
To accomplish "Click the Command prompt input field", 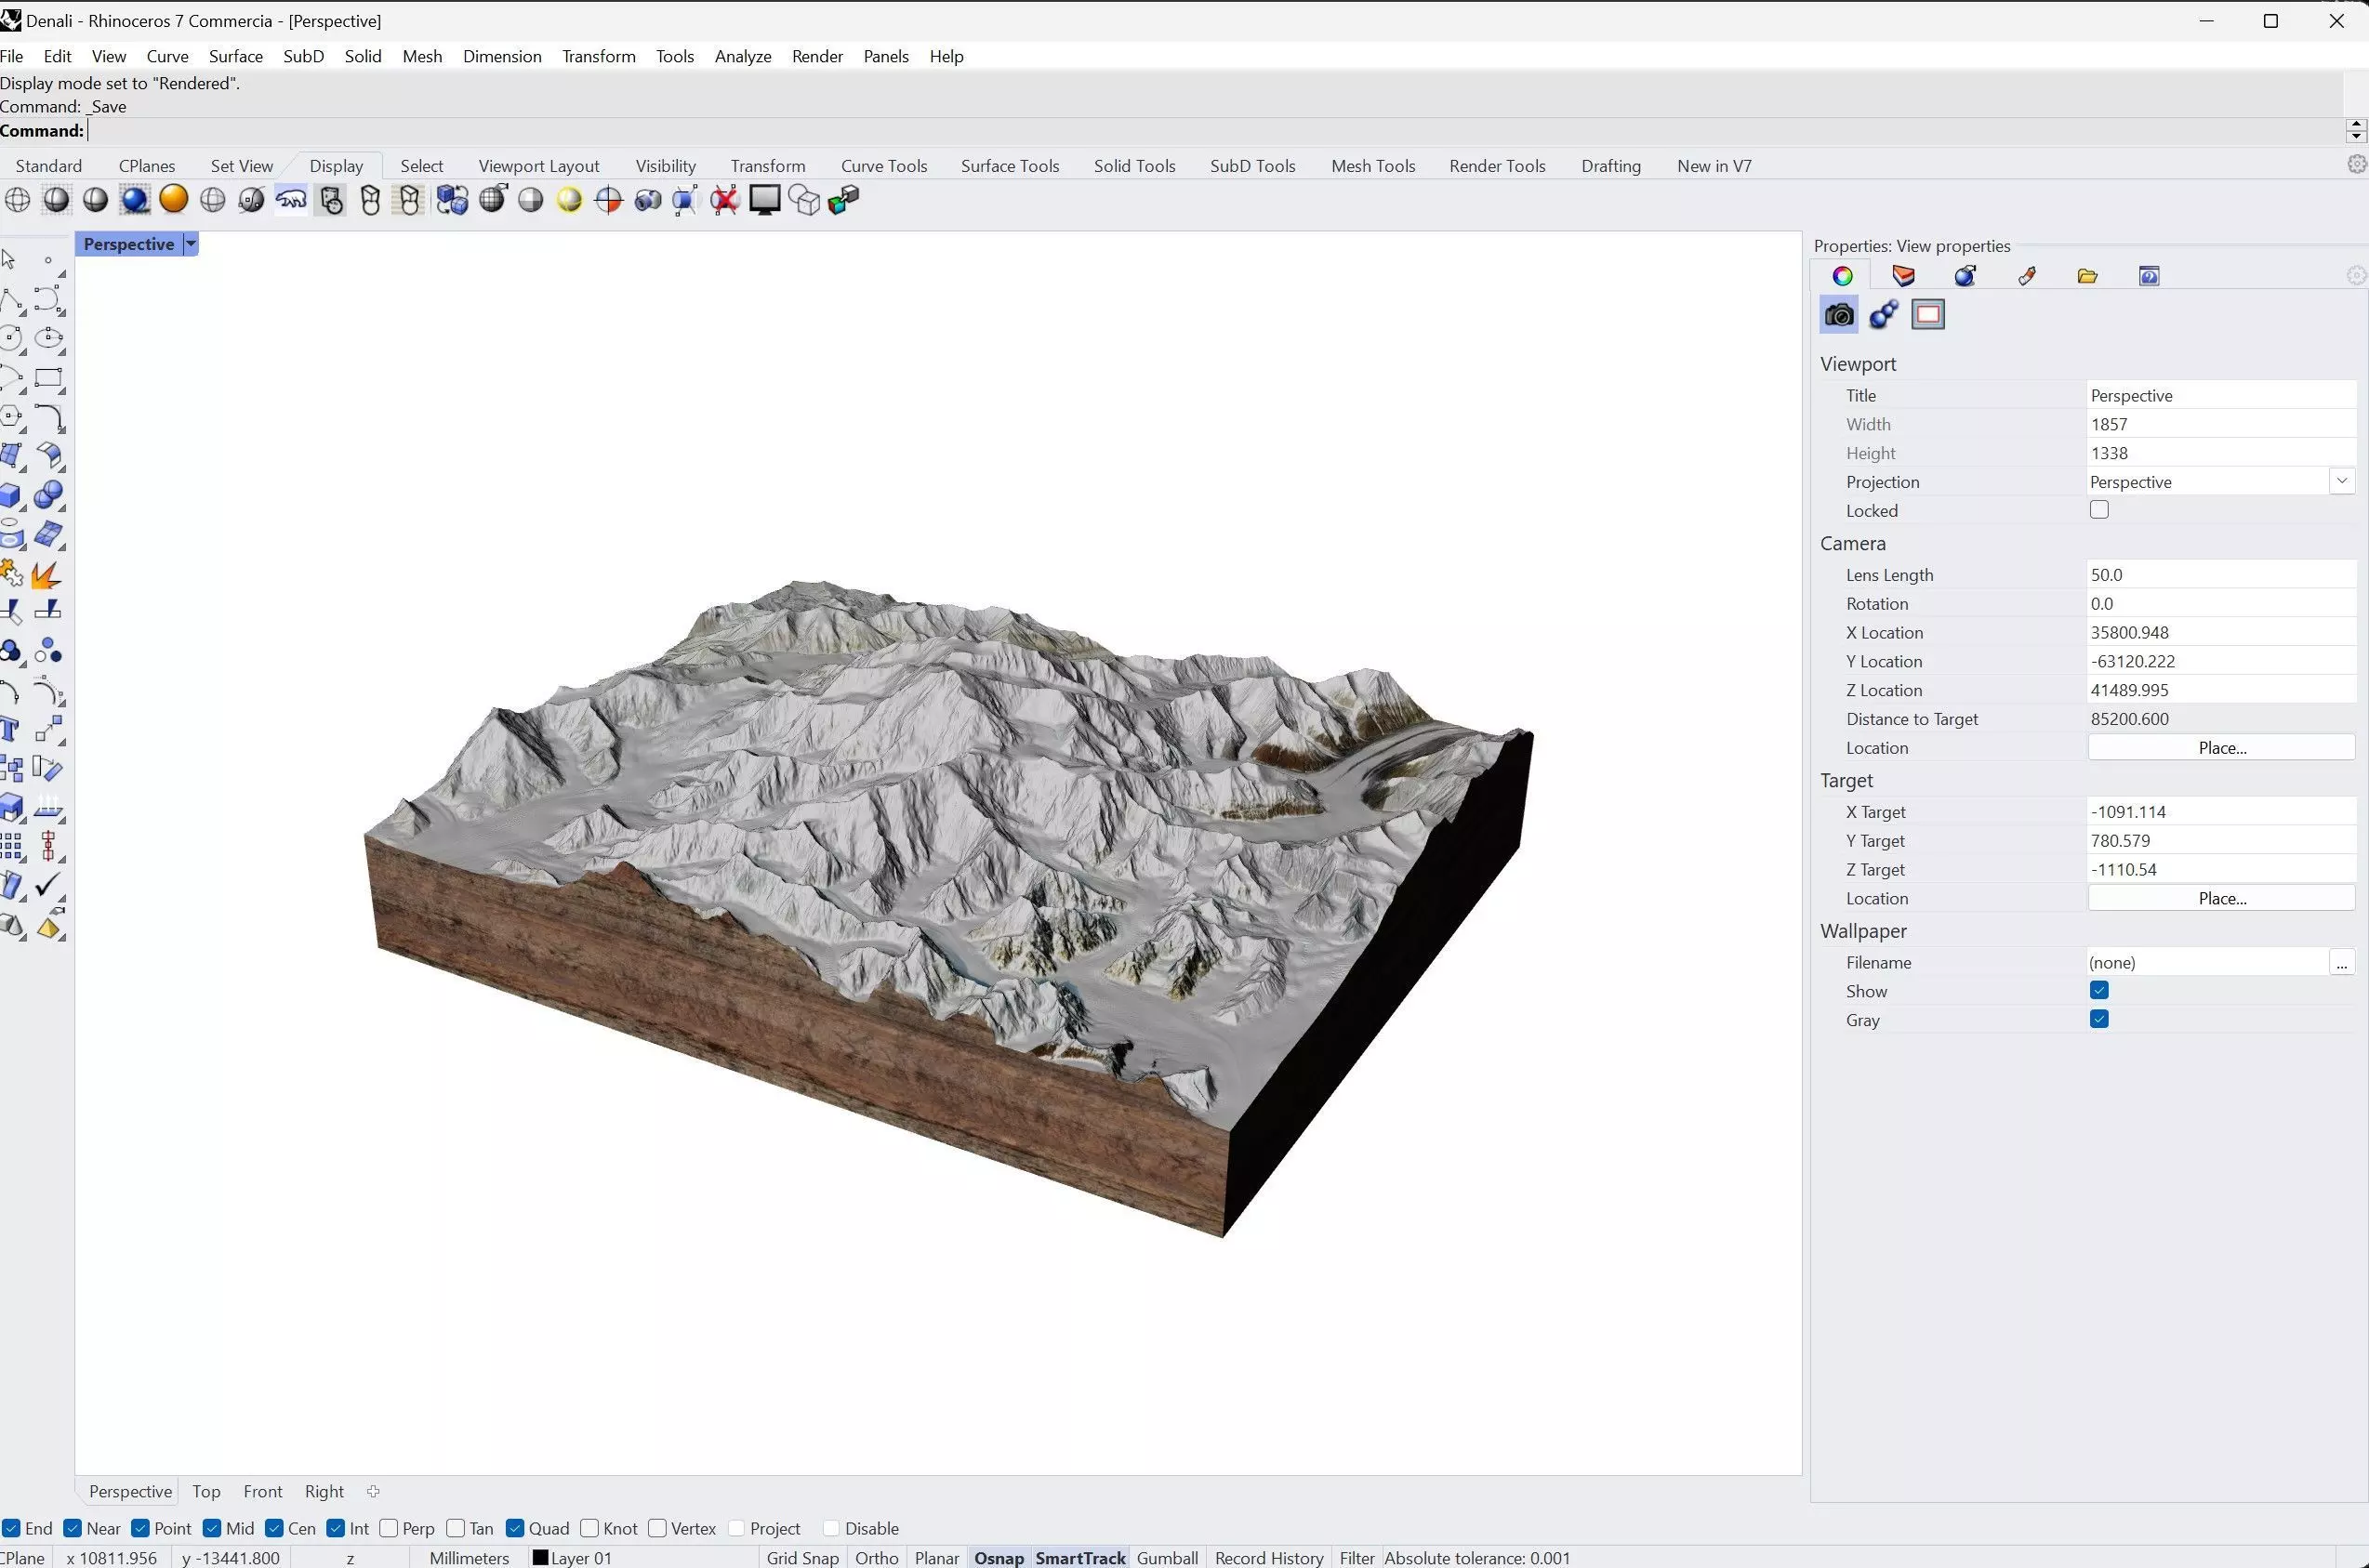I will [1213, 131].
